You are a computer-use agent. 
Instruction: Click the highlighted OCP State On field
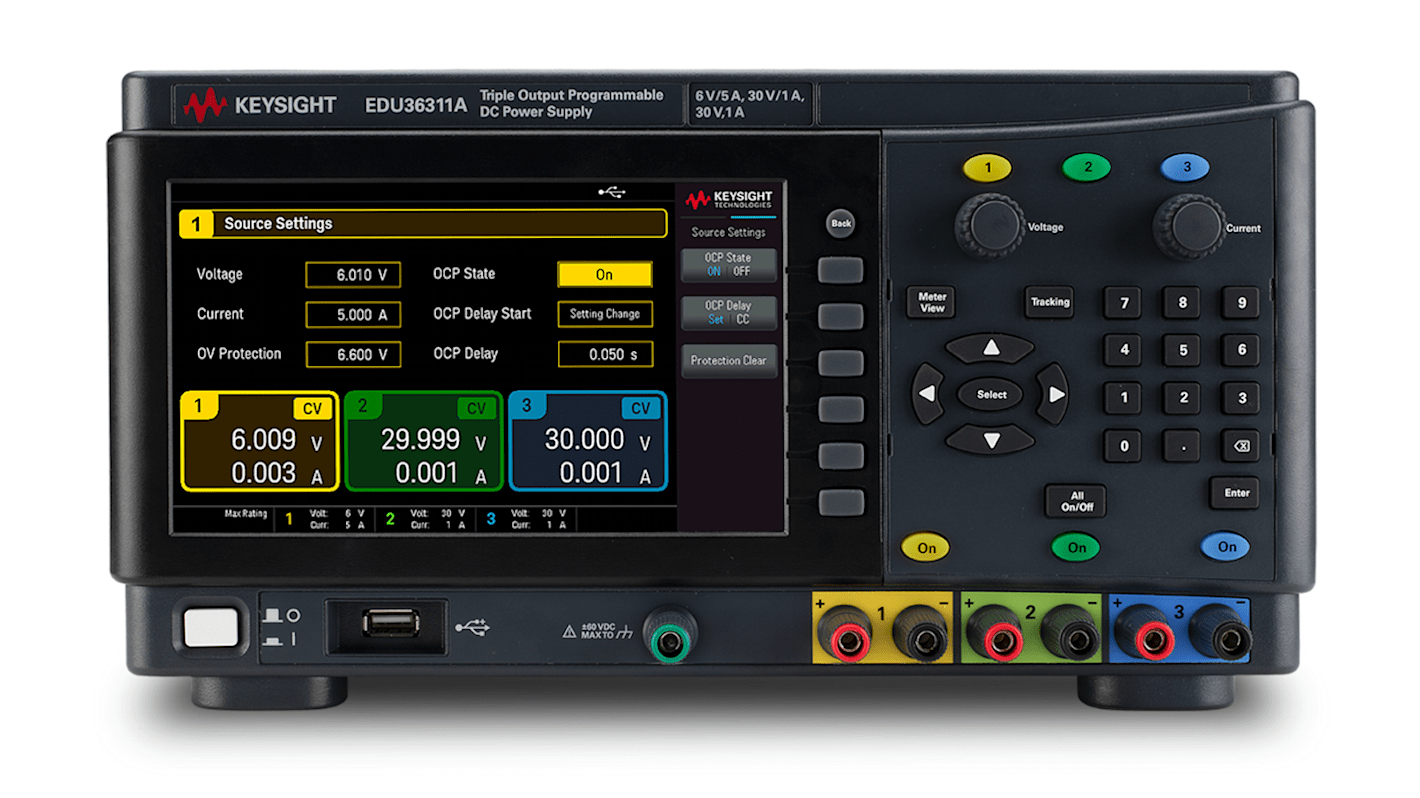pyautogui.click(x=605, y=274)
